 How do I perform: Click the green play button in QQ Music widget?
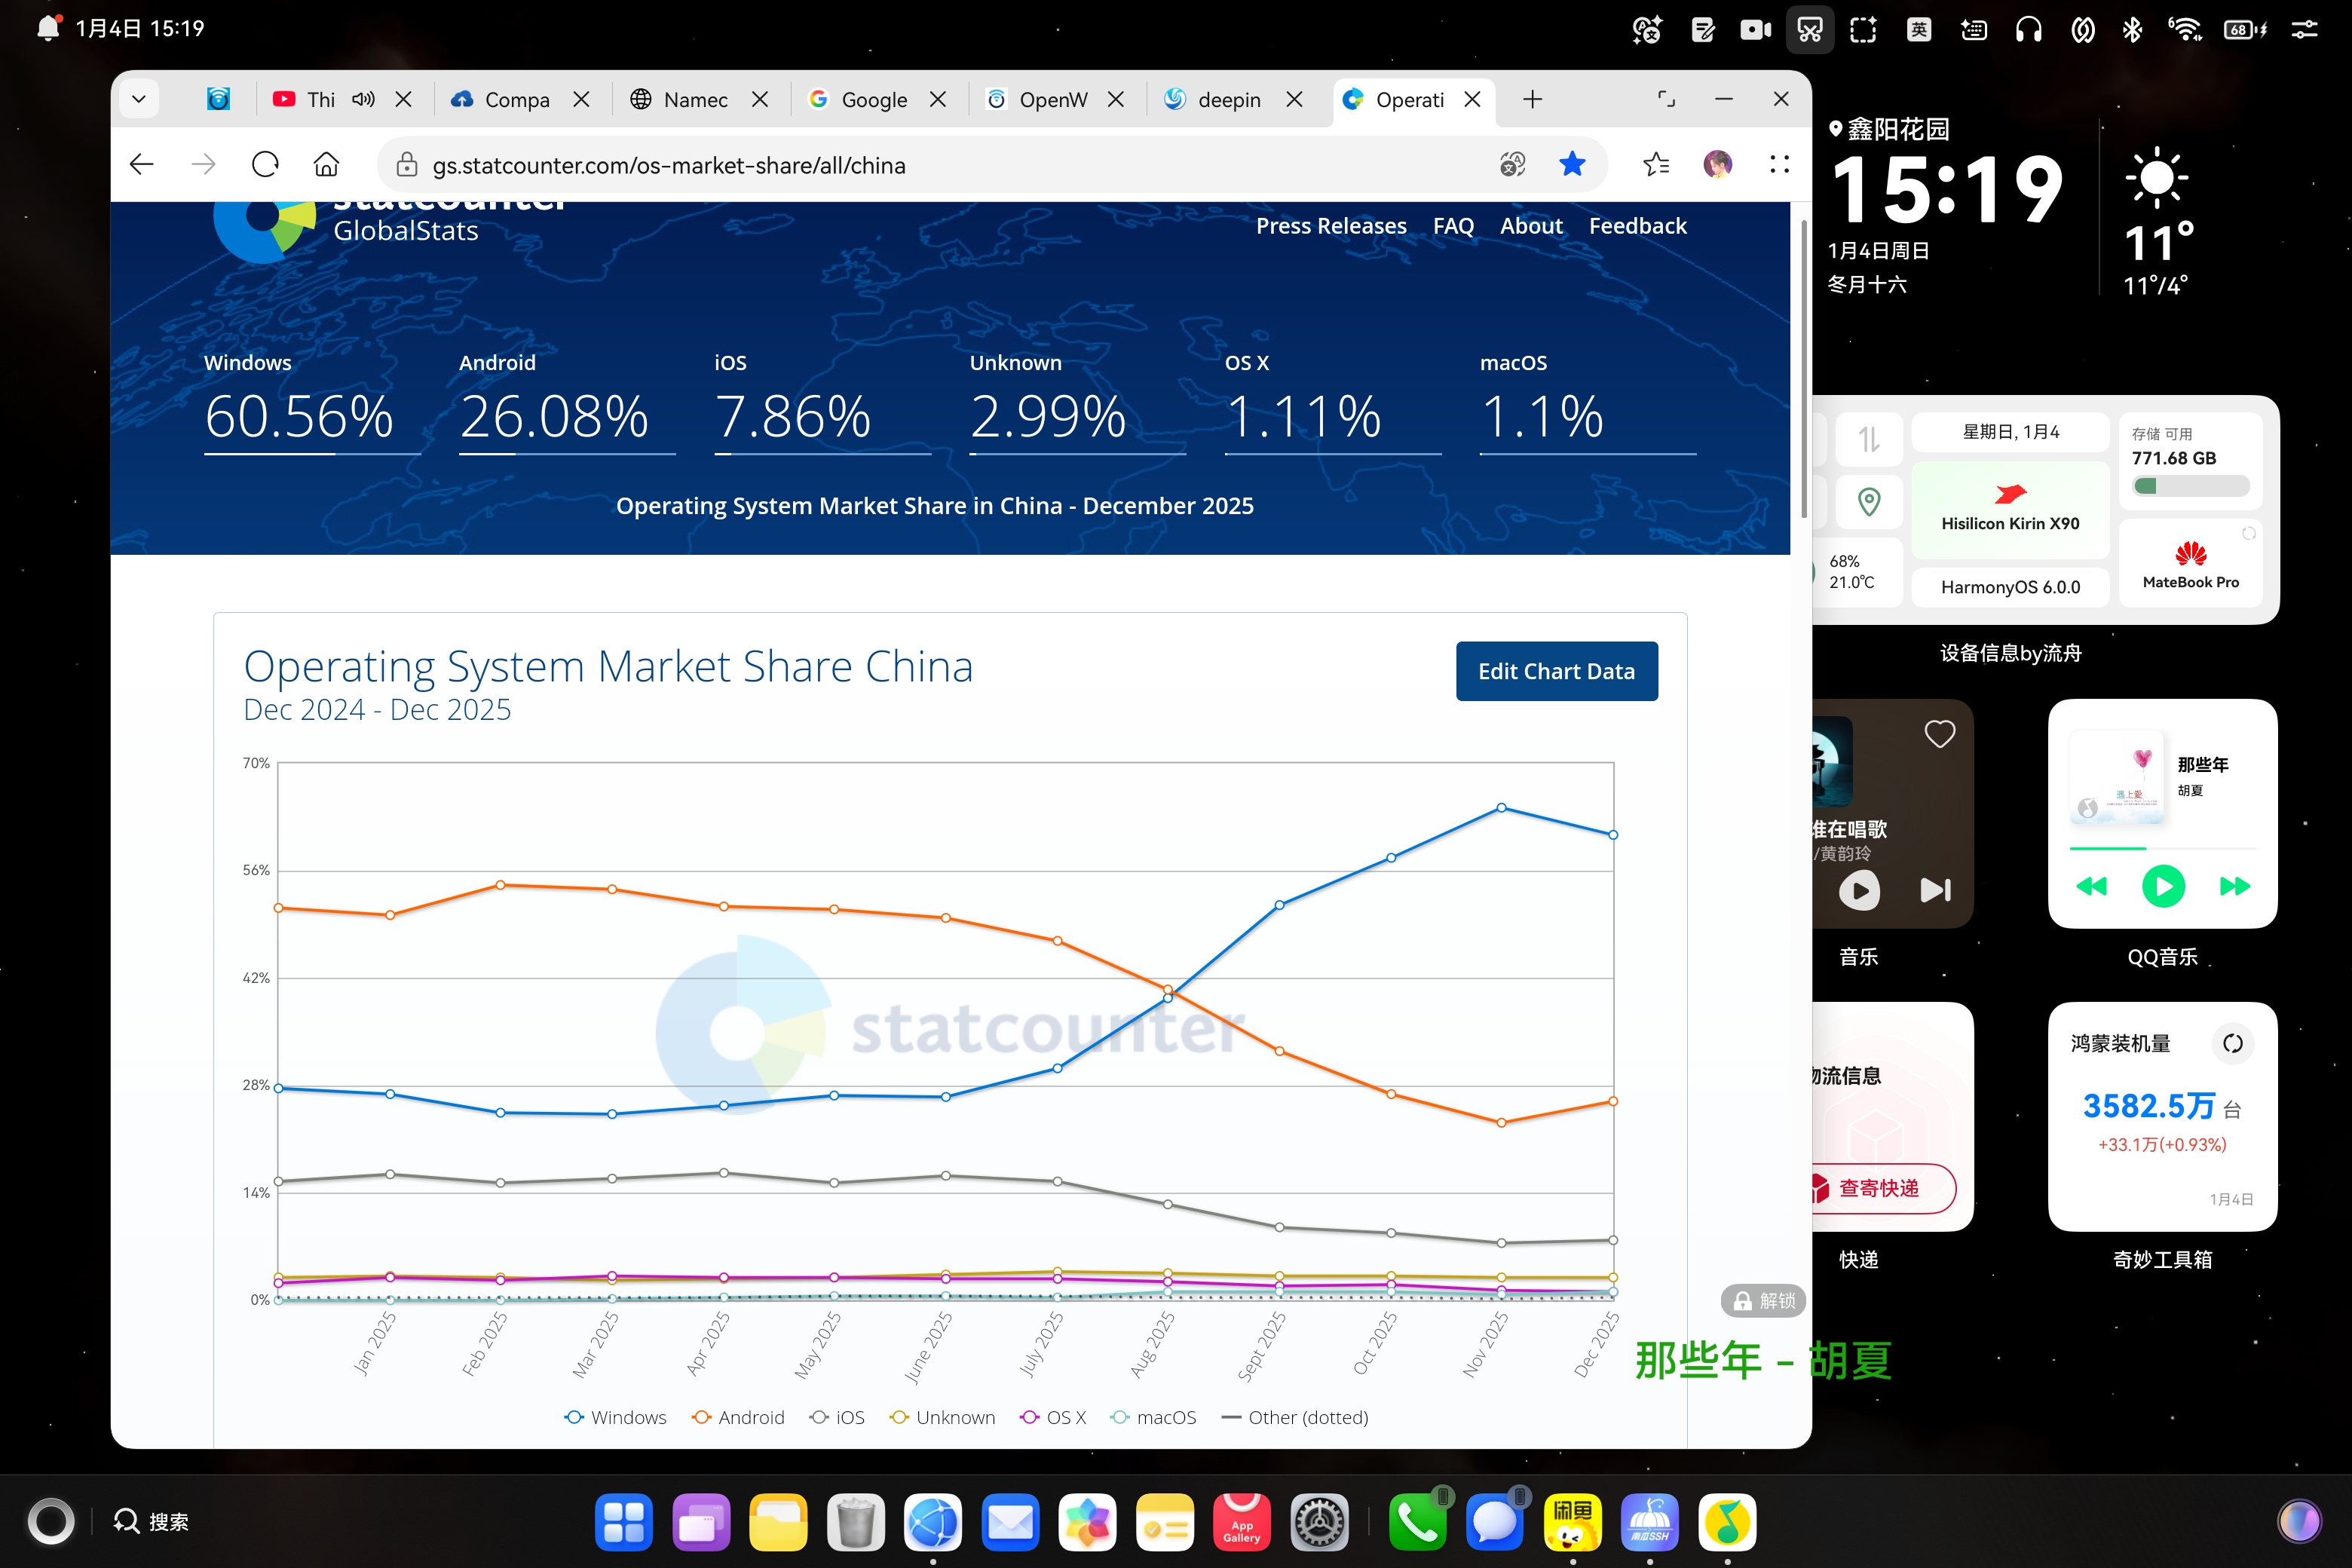[x=2163, y=886]
